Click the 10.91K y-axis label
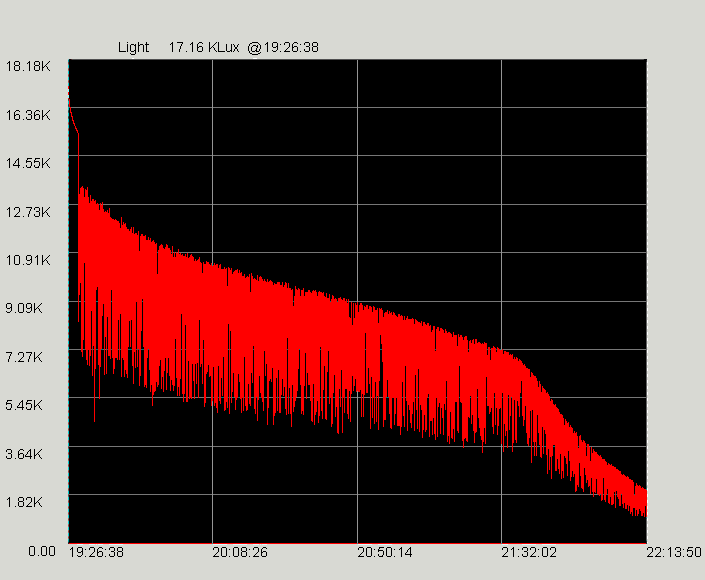 point(28,260)
